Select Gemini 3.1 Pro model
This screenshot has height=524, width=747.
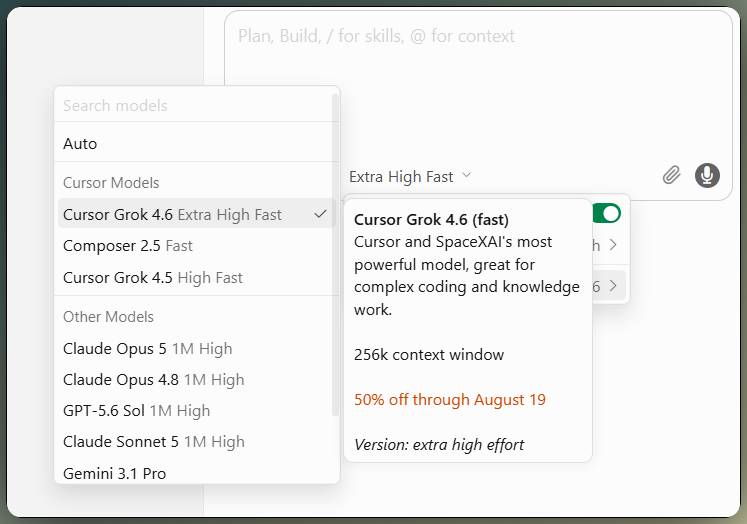(x=195, y=474)
